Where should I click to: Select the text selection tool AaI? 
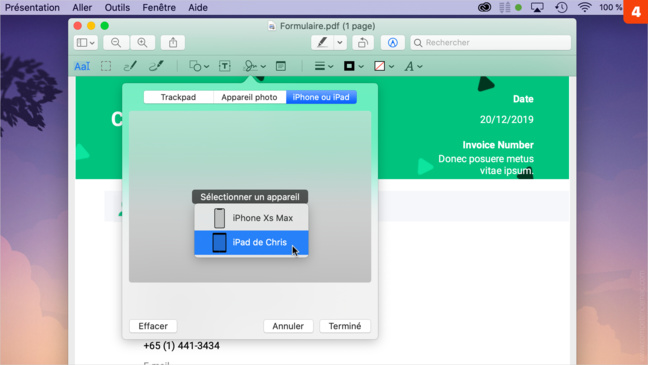tap(82, 66)
